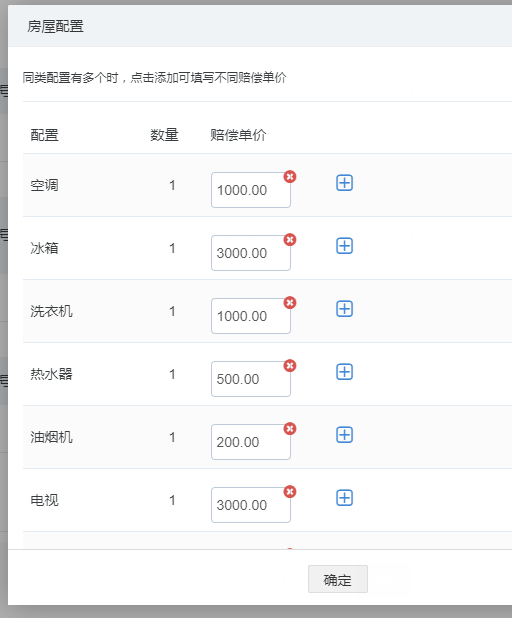Image resolution: width=512 pixels, height=618 pixels.
Task: Remove the 空调 compensation price entry
Action: click(290, 177)
